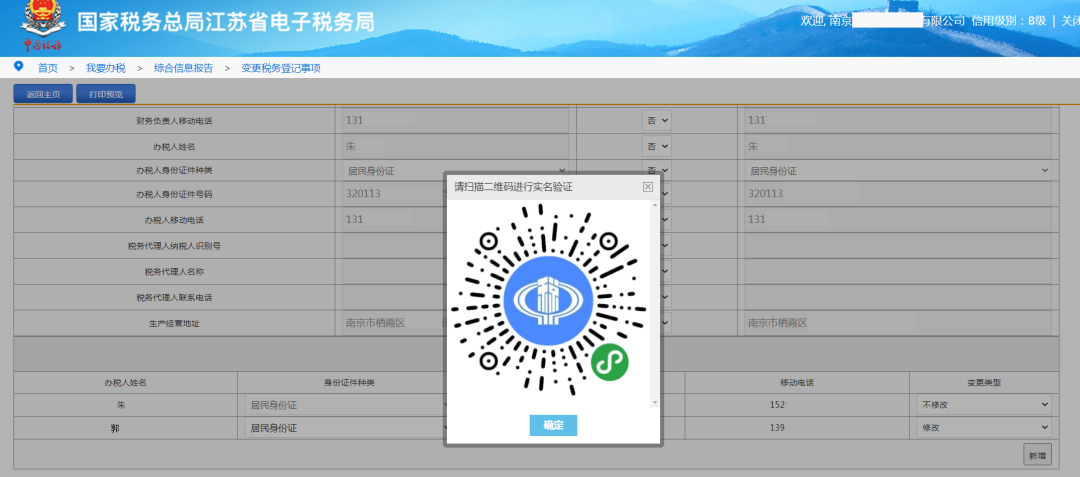Click the 移动电话 column header
The image size is (1080, 477).
click(797, 383)
